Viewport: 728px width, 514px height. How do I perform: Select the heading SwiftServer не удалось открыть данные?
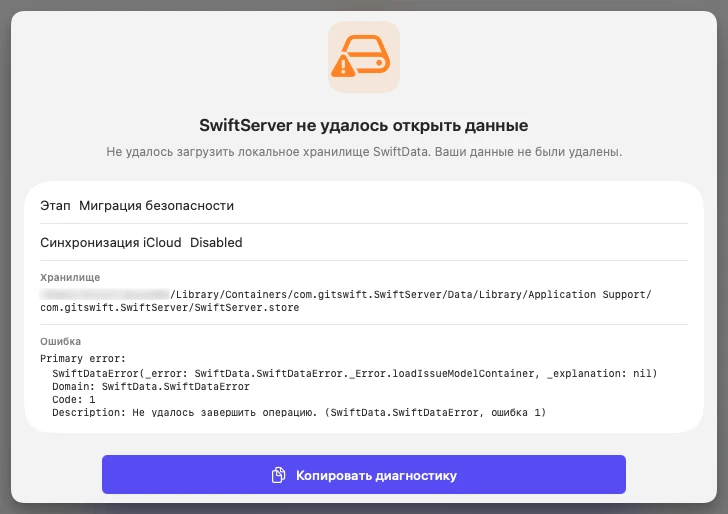coord(364,125)
